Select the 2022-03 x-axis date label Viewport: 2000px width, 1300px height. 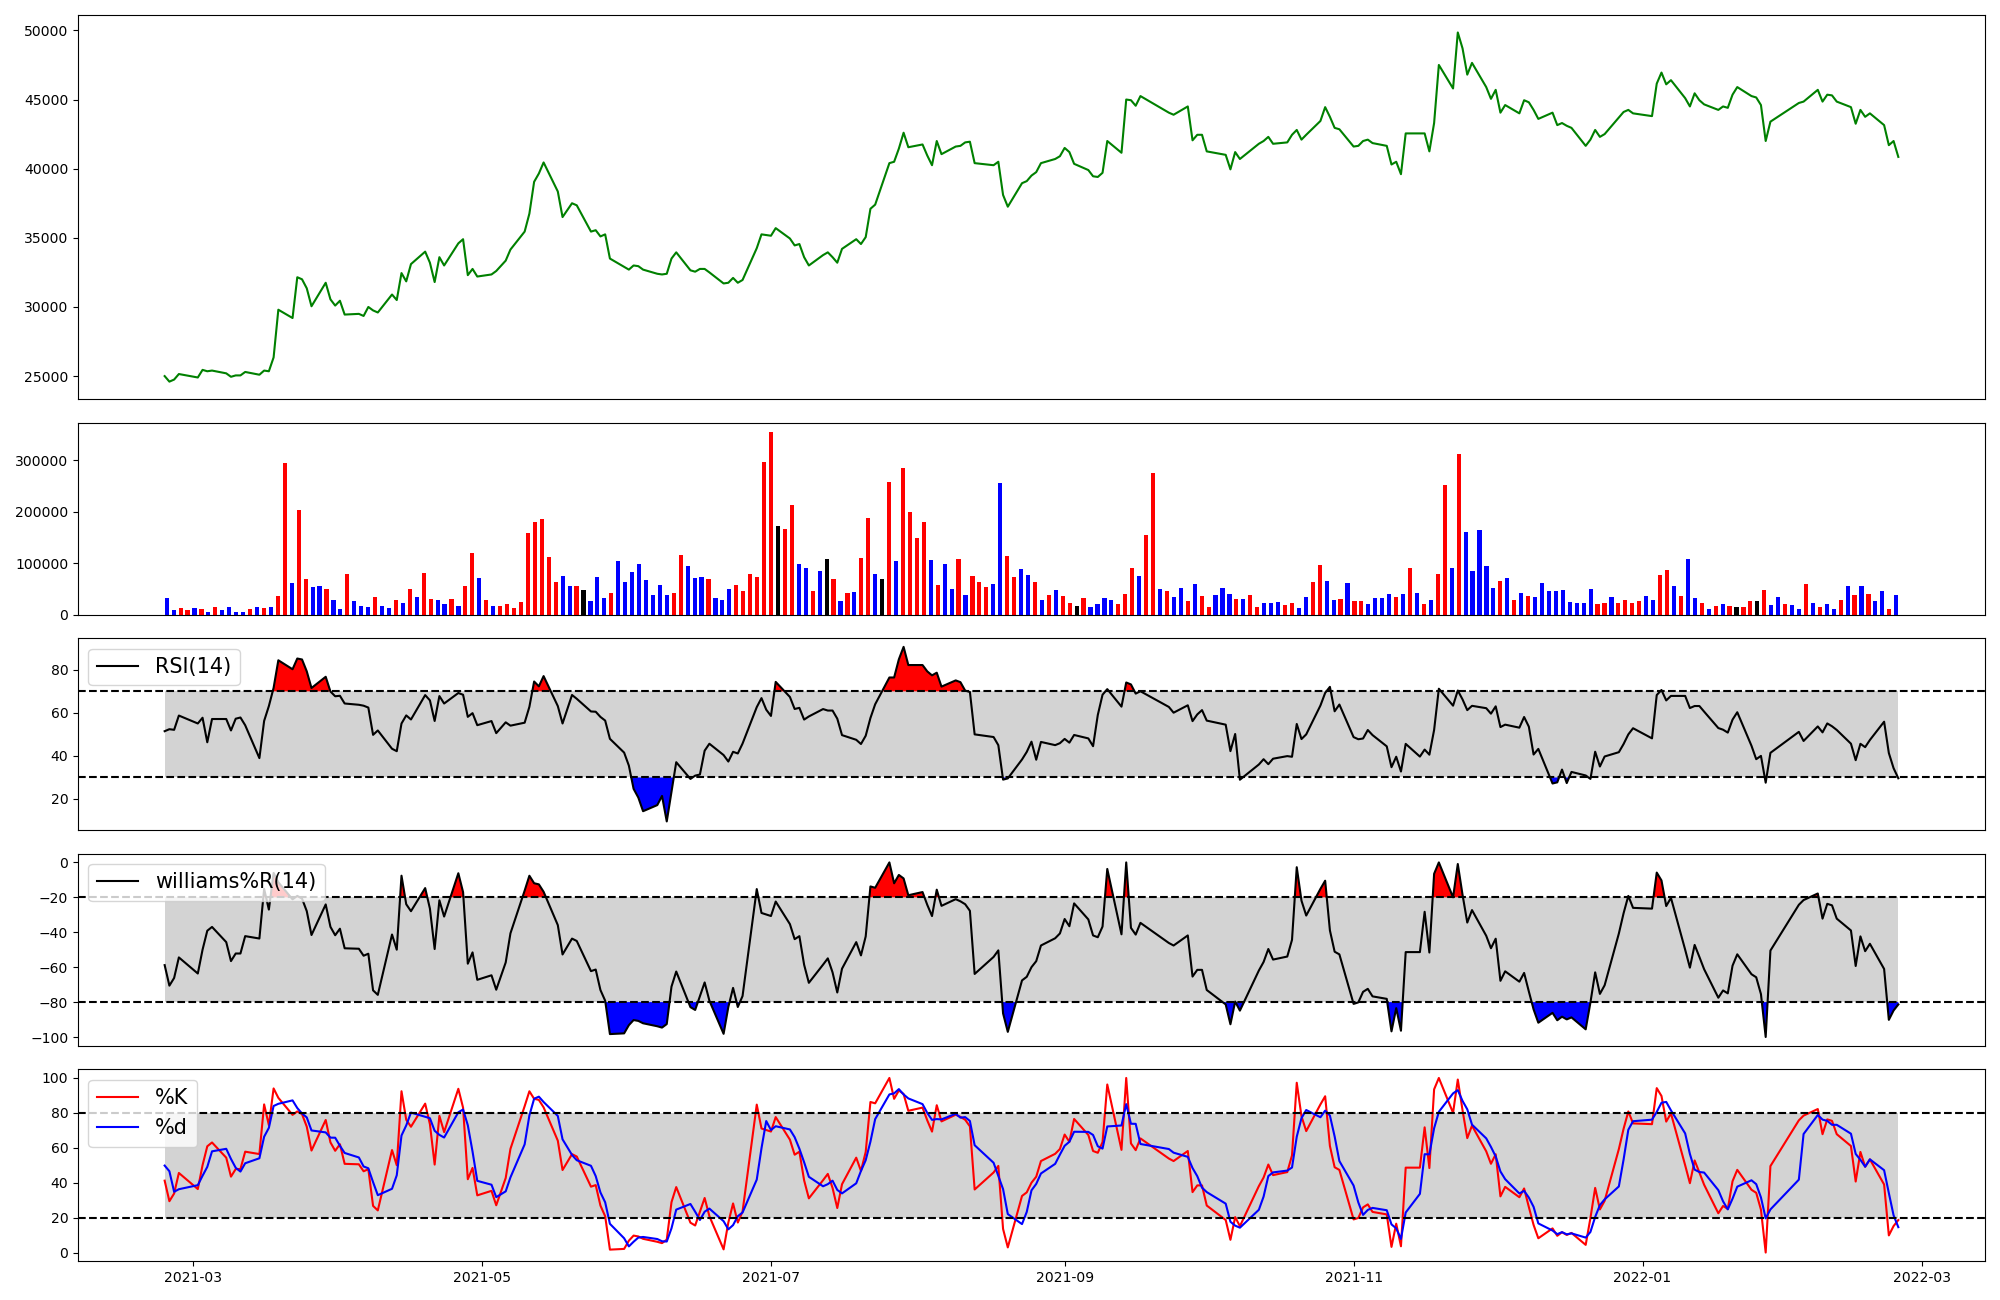click(x=1921, y=1277)
